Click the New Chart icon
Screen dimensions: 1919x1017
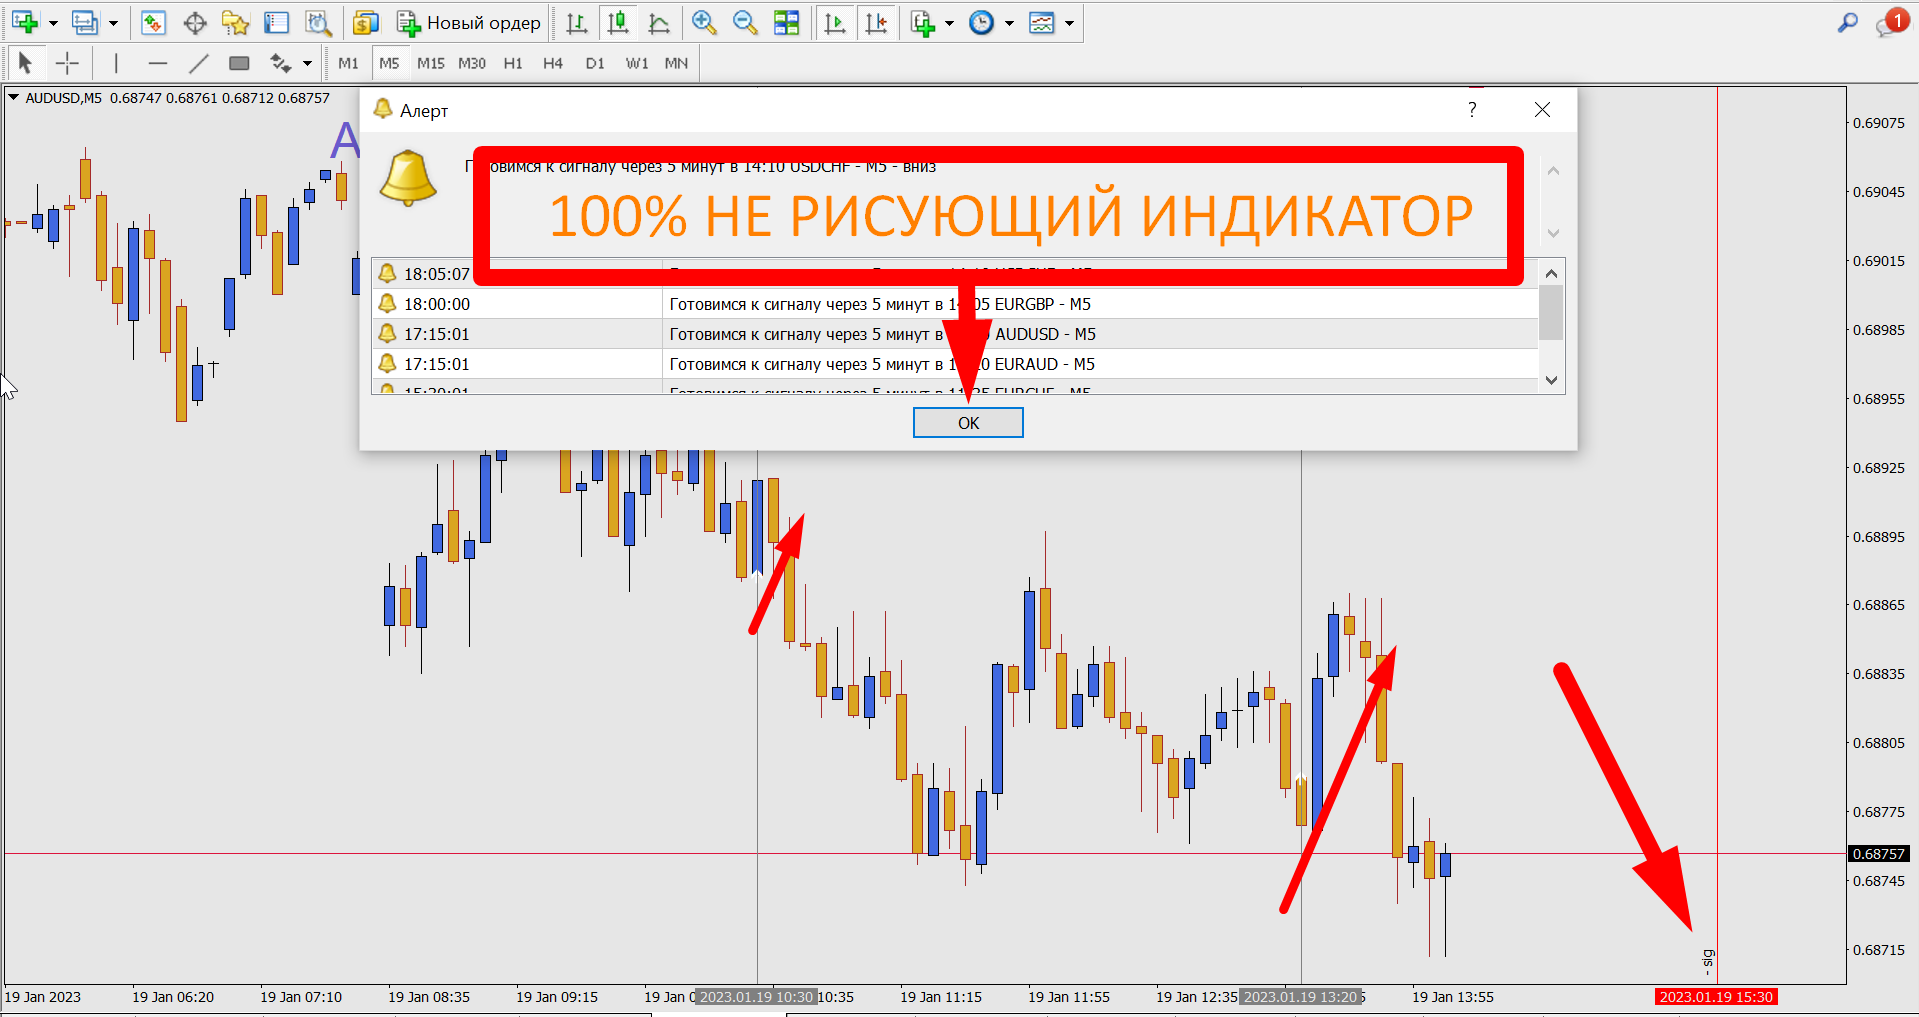[25, 22]
